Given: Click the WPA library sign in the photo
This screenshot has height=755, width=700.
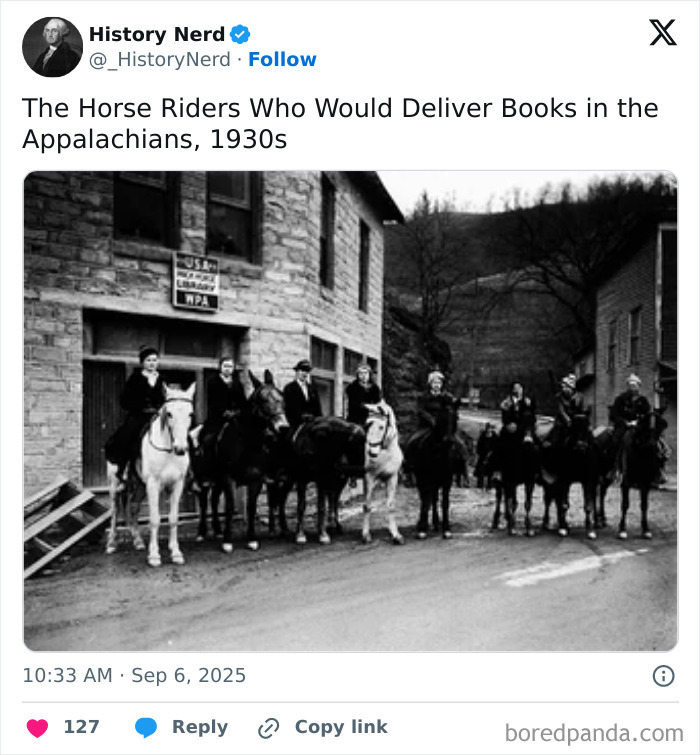Looking at the screenshot, I should click(195, 281).
